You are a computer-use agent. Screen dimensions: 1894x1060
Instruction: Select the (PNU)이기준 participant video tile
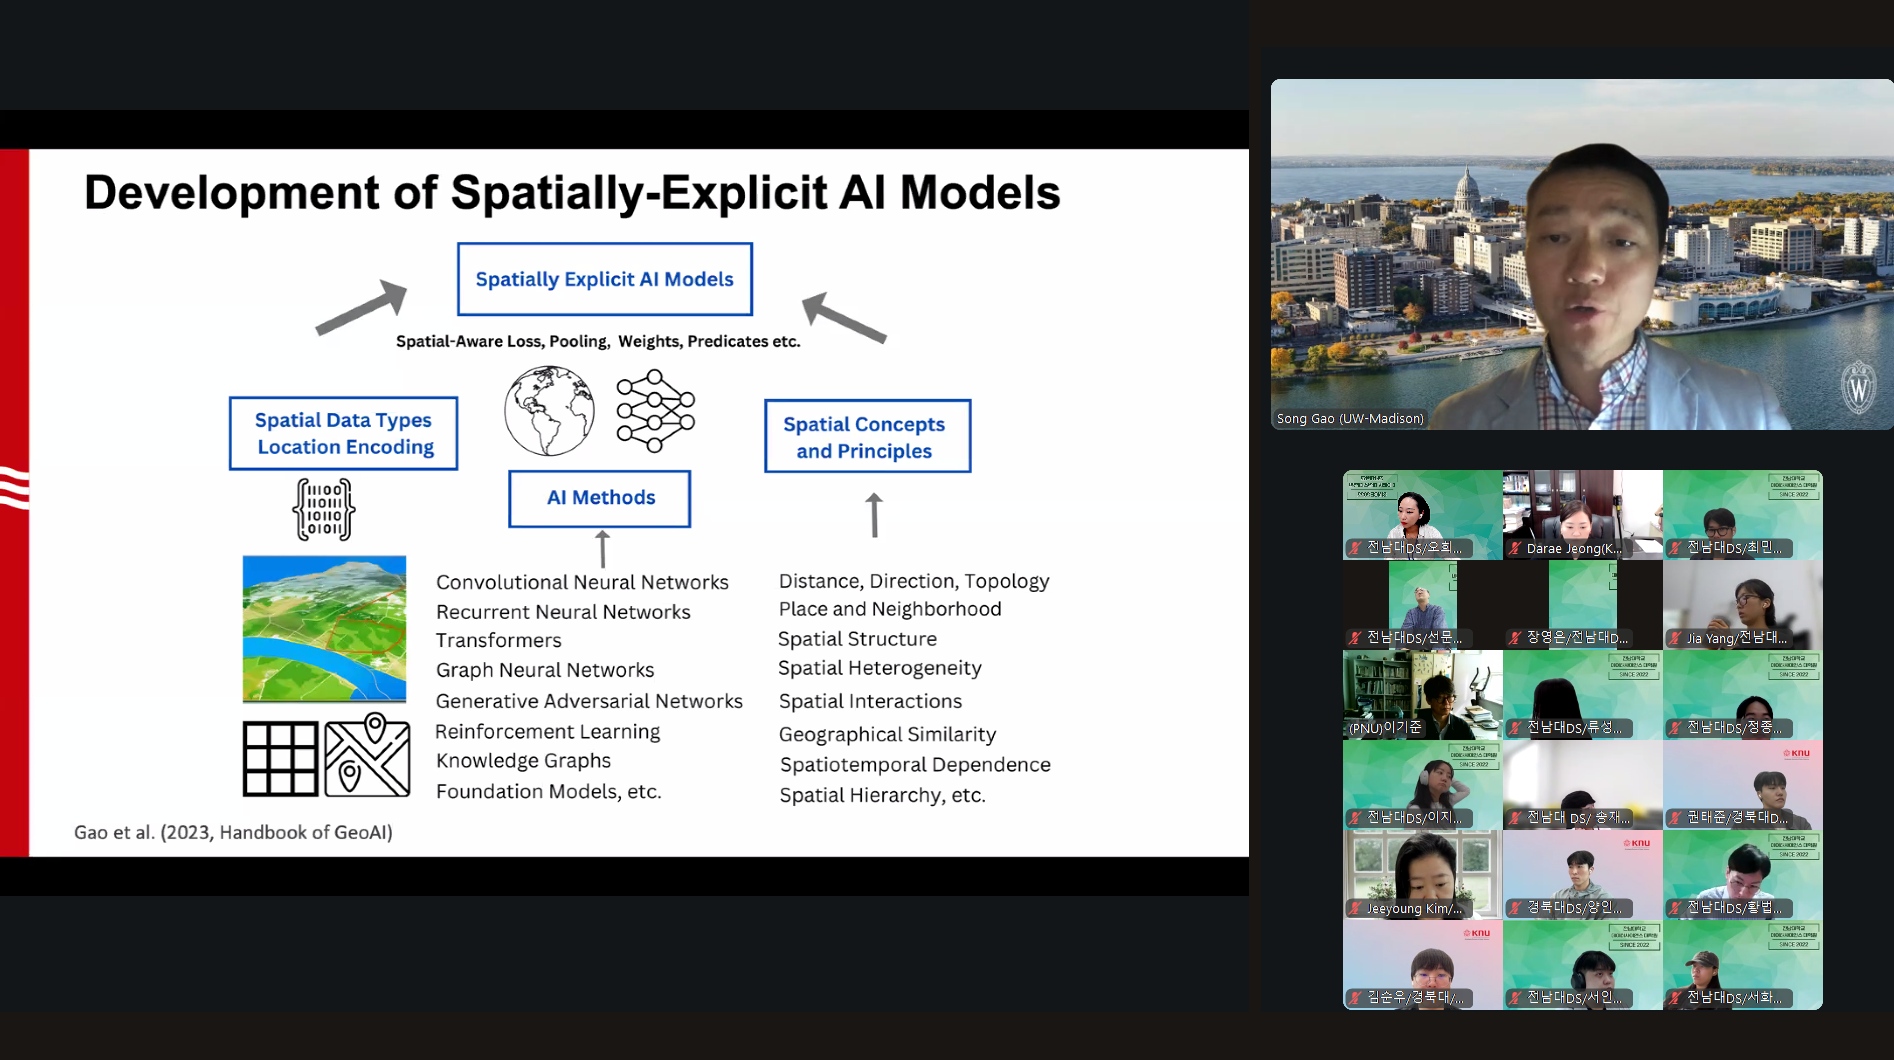pos(1422,694)
